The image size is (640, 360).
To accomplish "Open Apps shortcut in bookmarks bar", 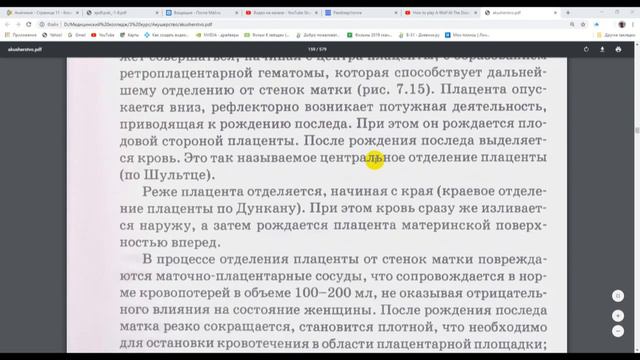I will (x=21, y=35).
